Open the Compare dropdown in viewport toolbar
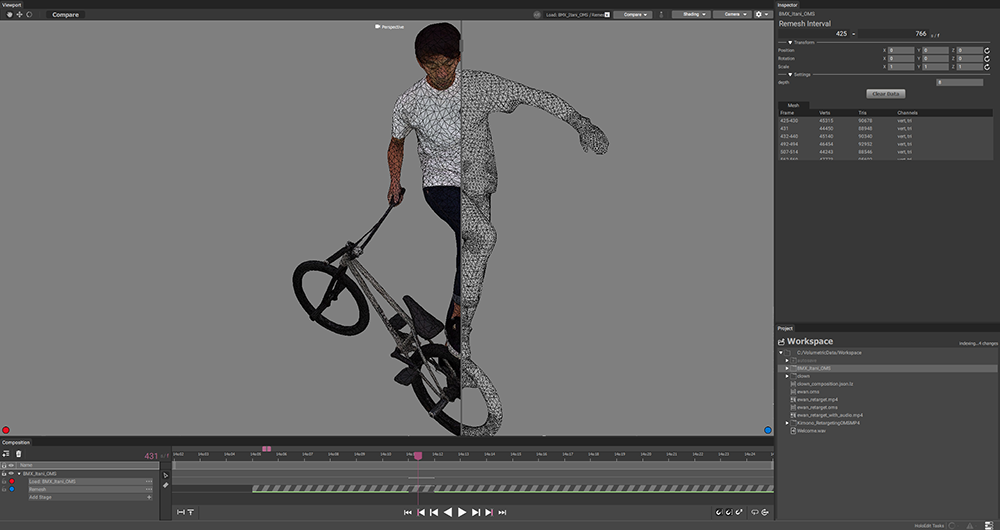The width and height of the screenshot is (1000, 530). 633,14
